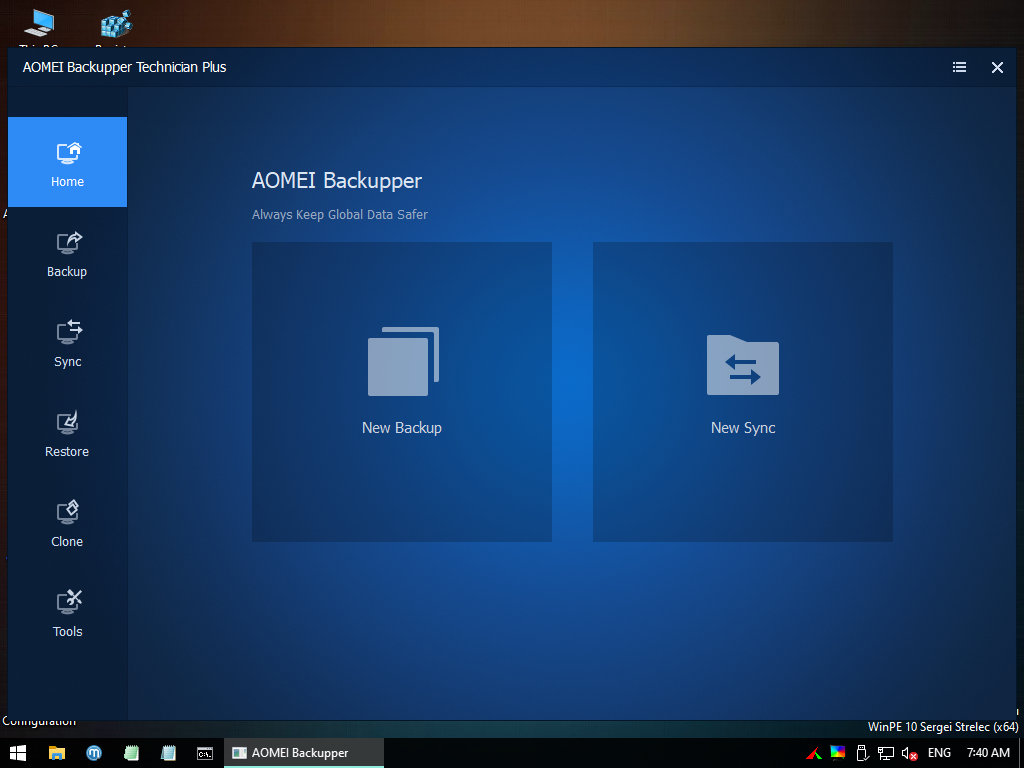The width and height of the screenshot is (1024, 768).
Task: Click the USB safely remove tray icon
Action: [862, 753]
